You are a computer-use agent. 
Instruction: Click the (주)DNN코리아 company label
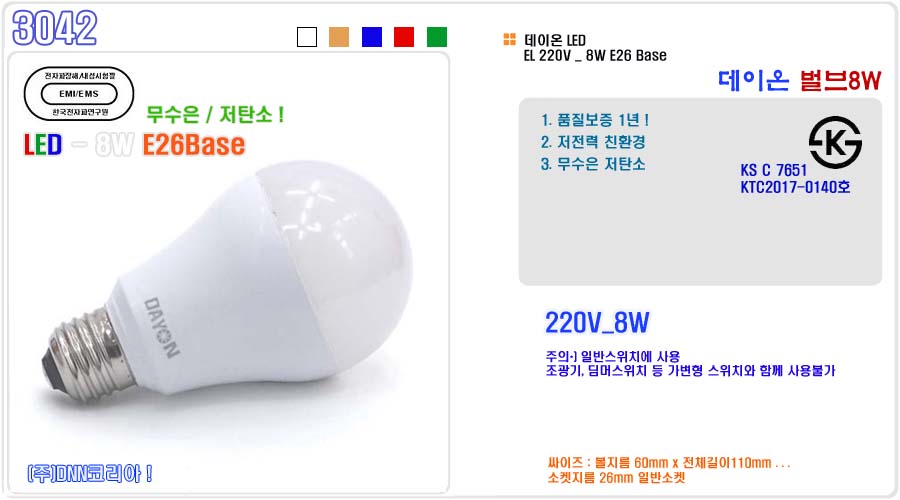[x=90, y=474]
